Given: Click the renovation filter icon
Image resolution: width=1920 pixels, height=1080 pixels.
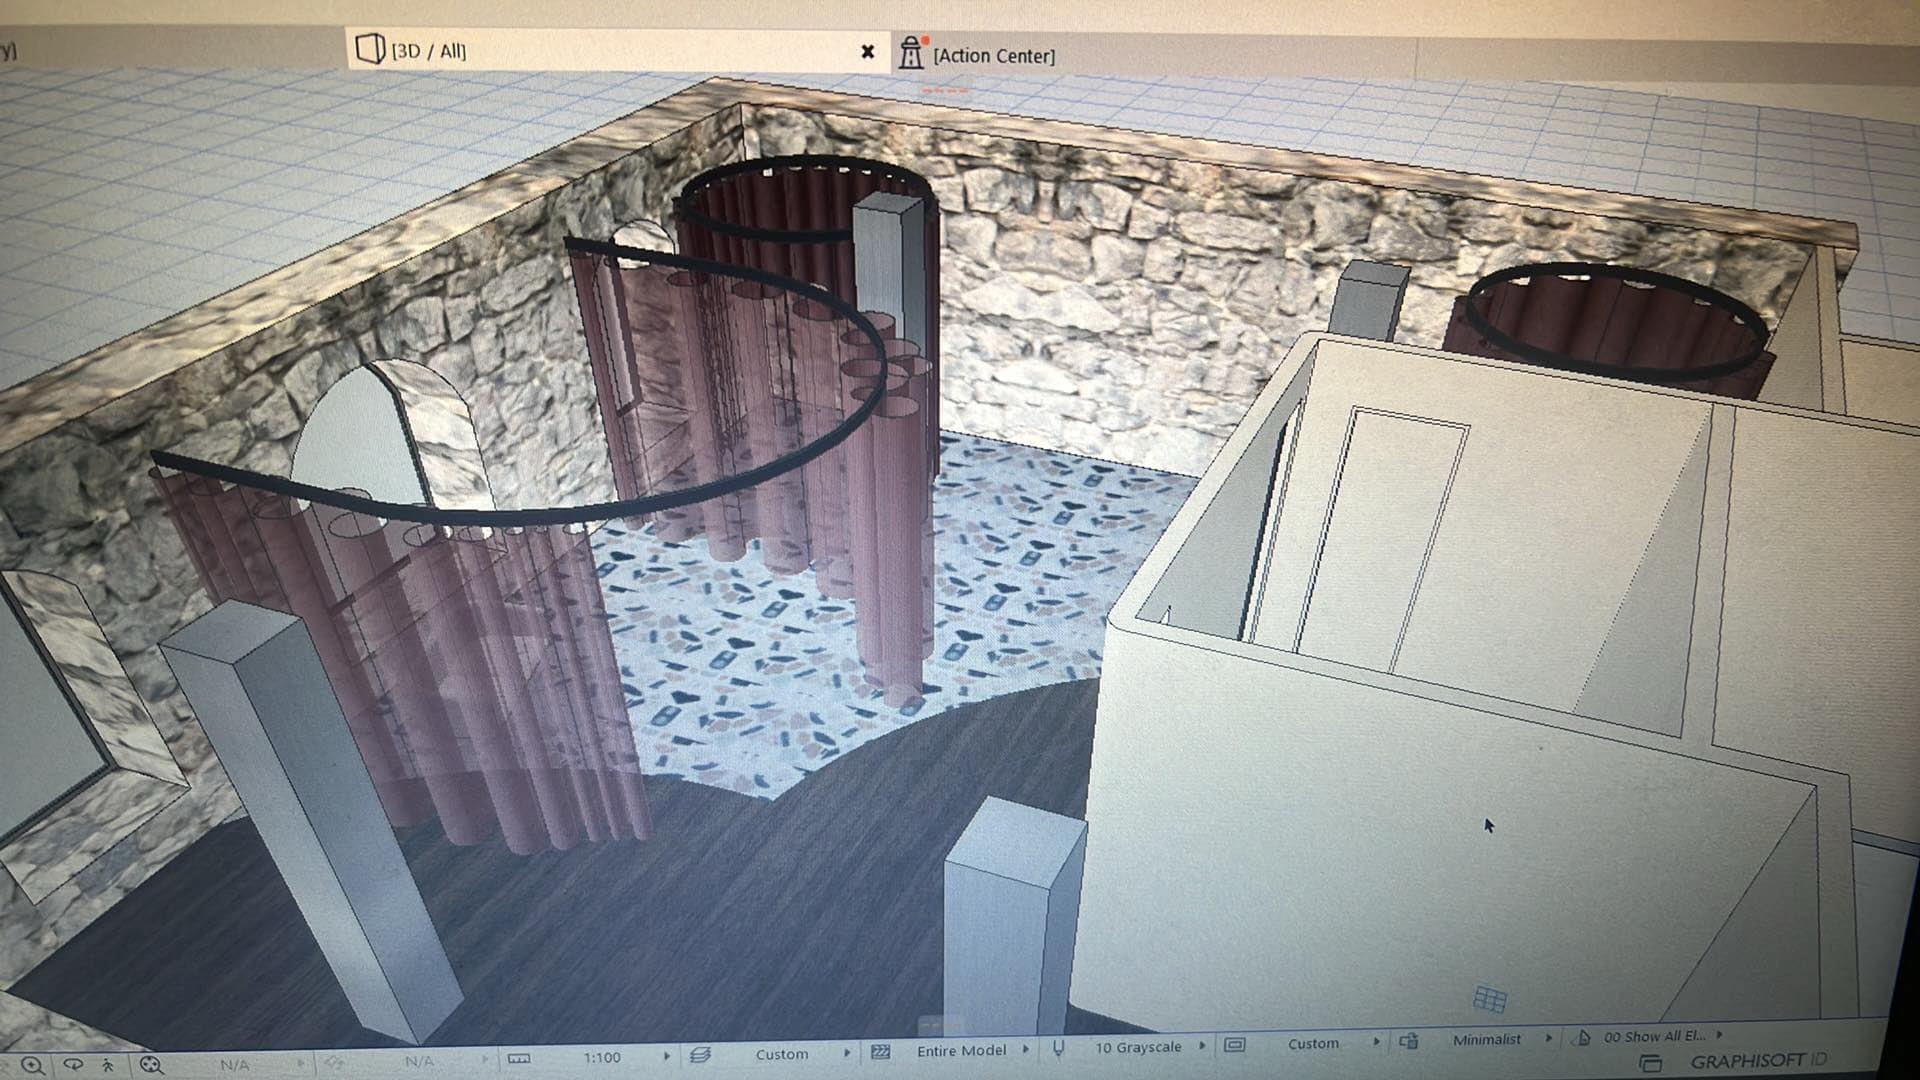Looking at the screenshot, I should (x=1583, y=1038).
